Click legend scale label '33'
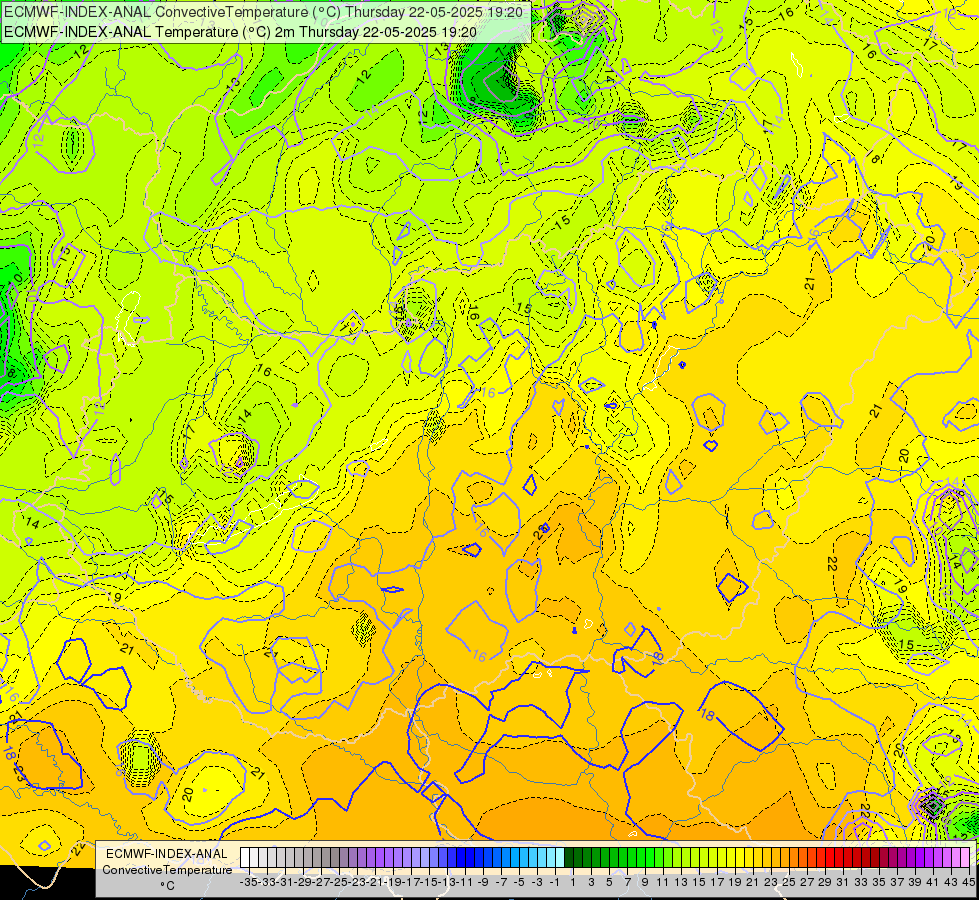Viewport: 979px width, 900px height. [x=861, y=883]
